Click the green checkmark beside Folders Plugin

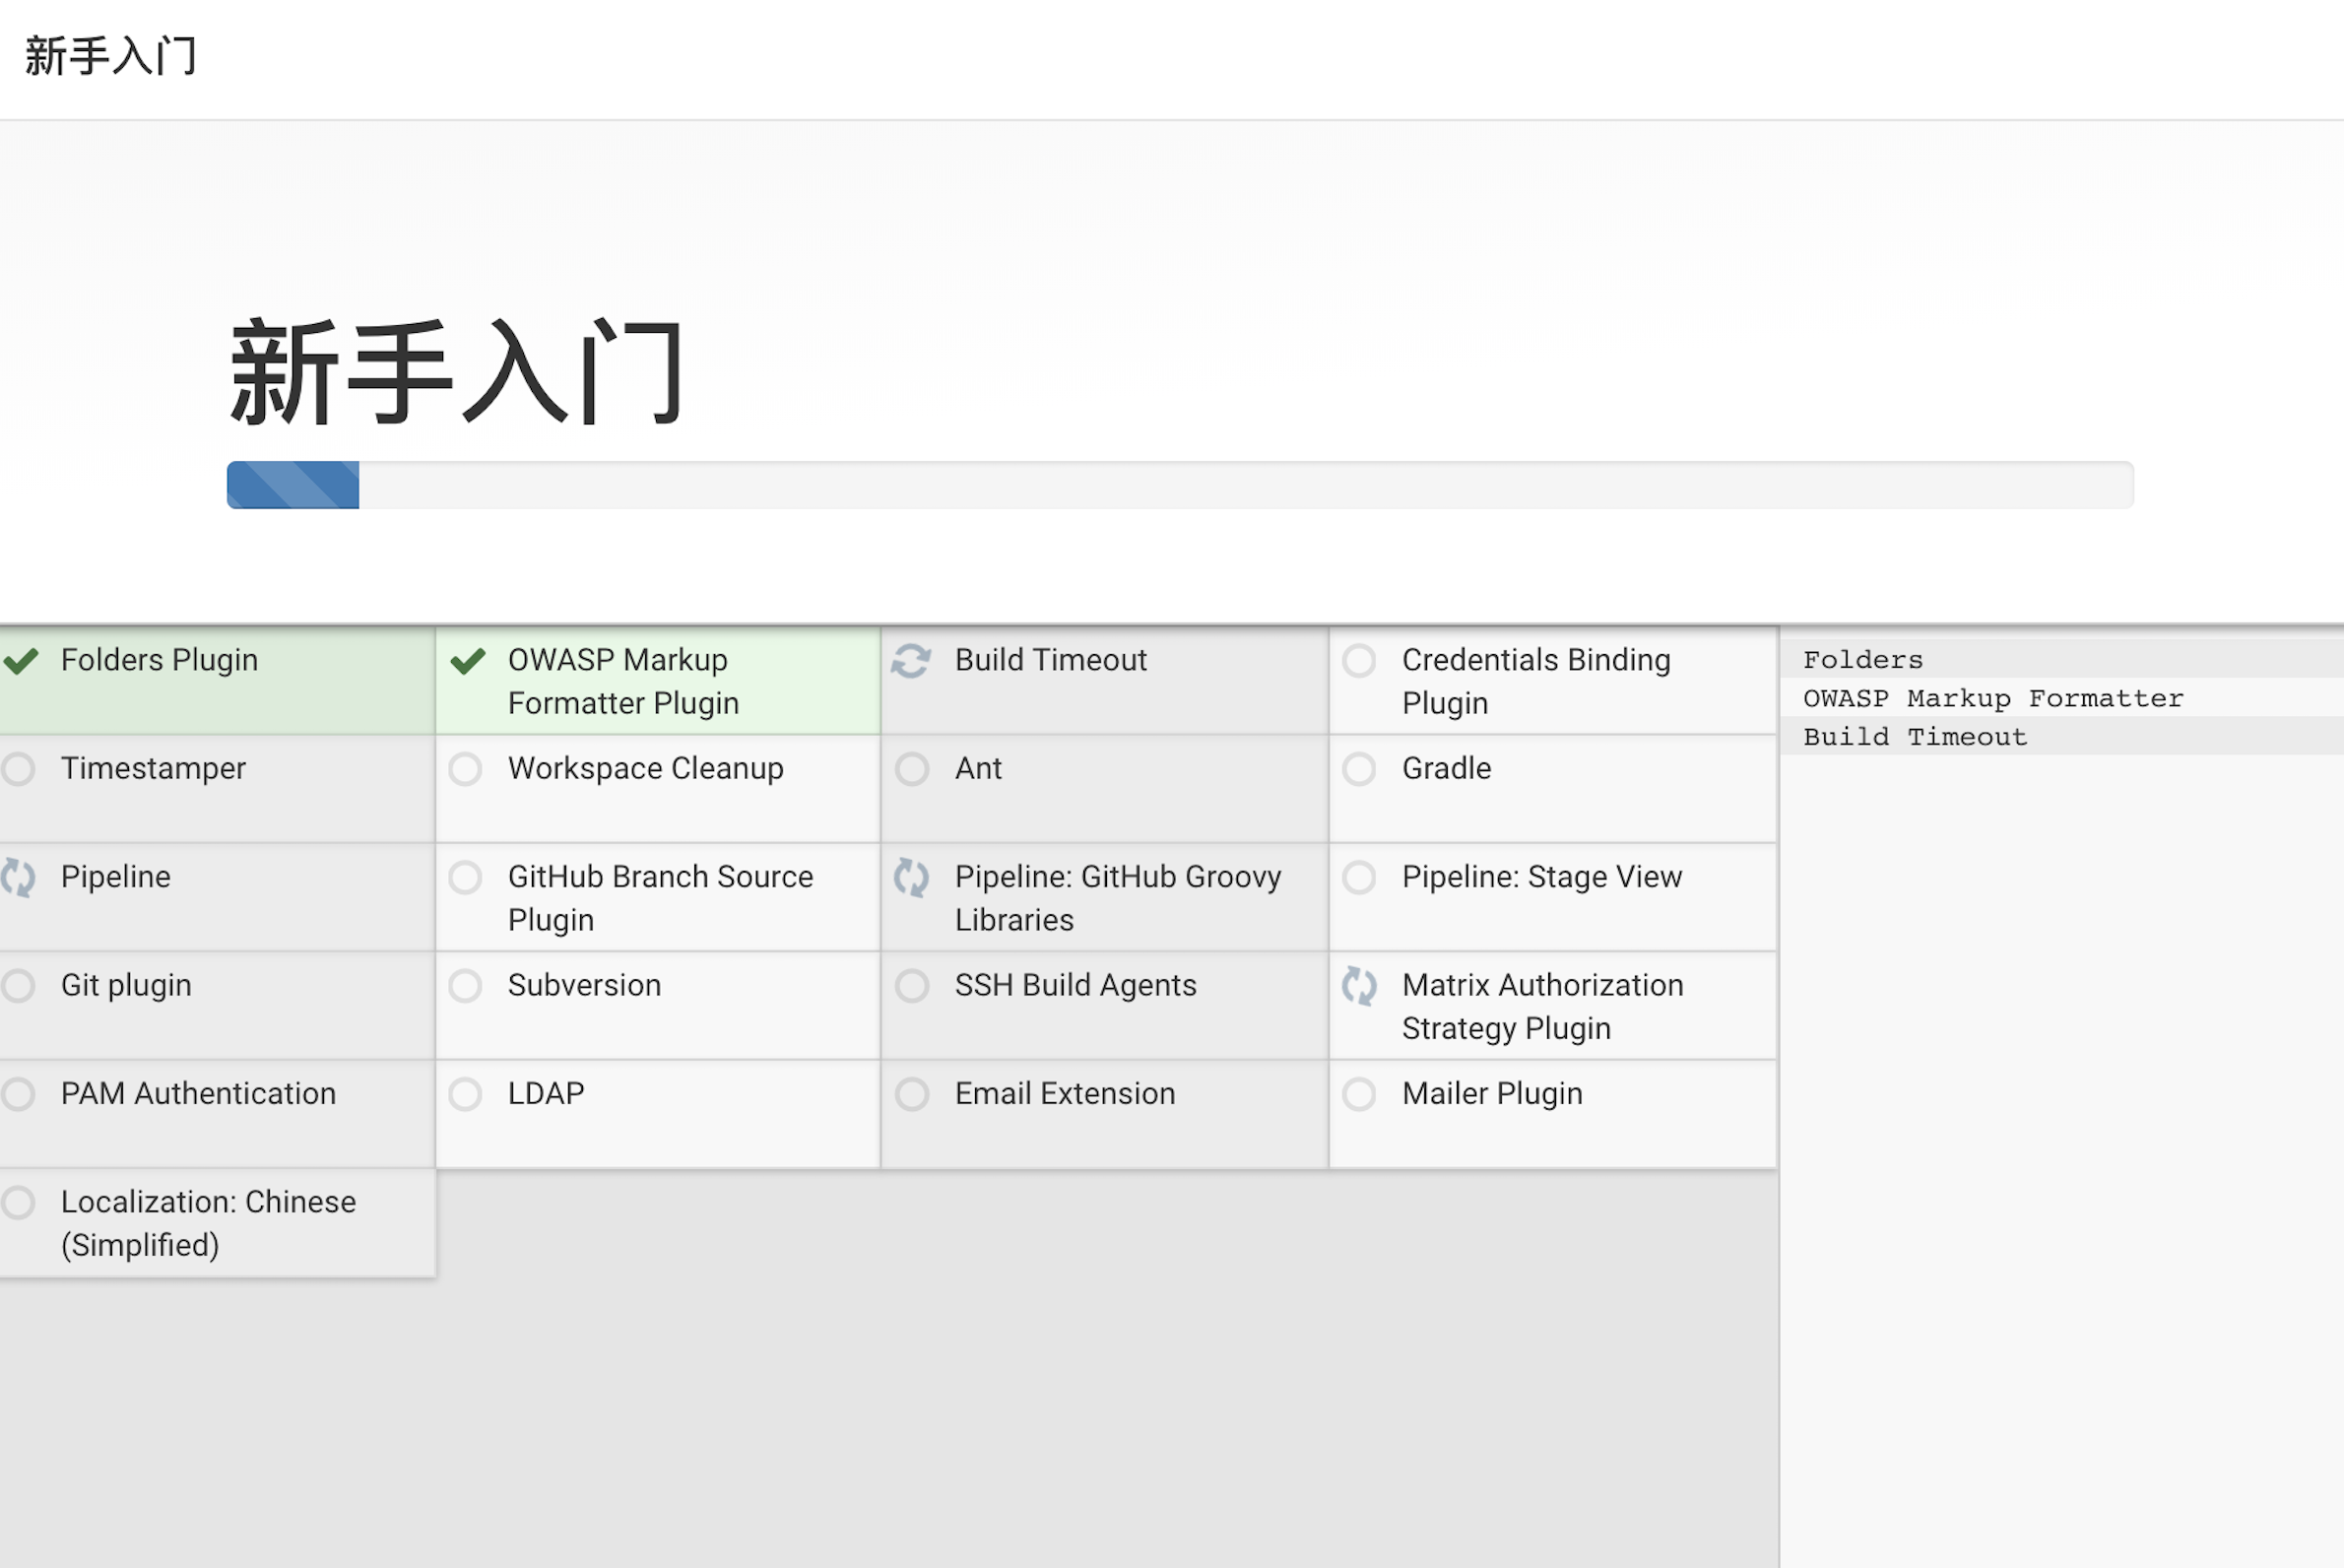pyautogui.click(x=20, y=661)
